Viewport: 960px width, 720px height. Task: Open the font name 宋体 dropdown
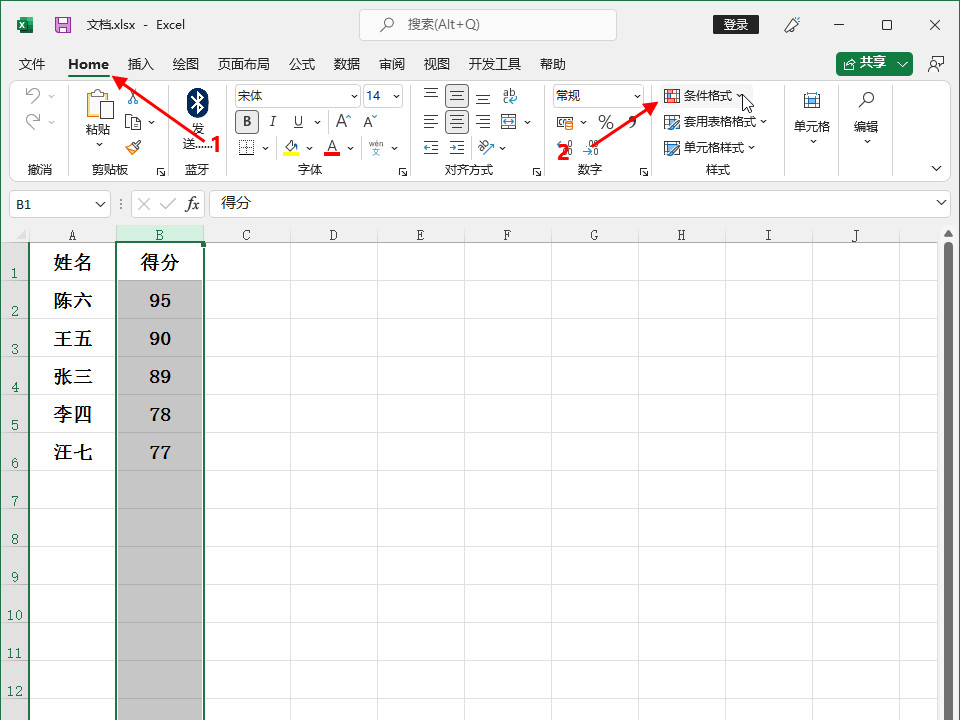tap(354, 96)
